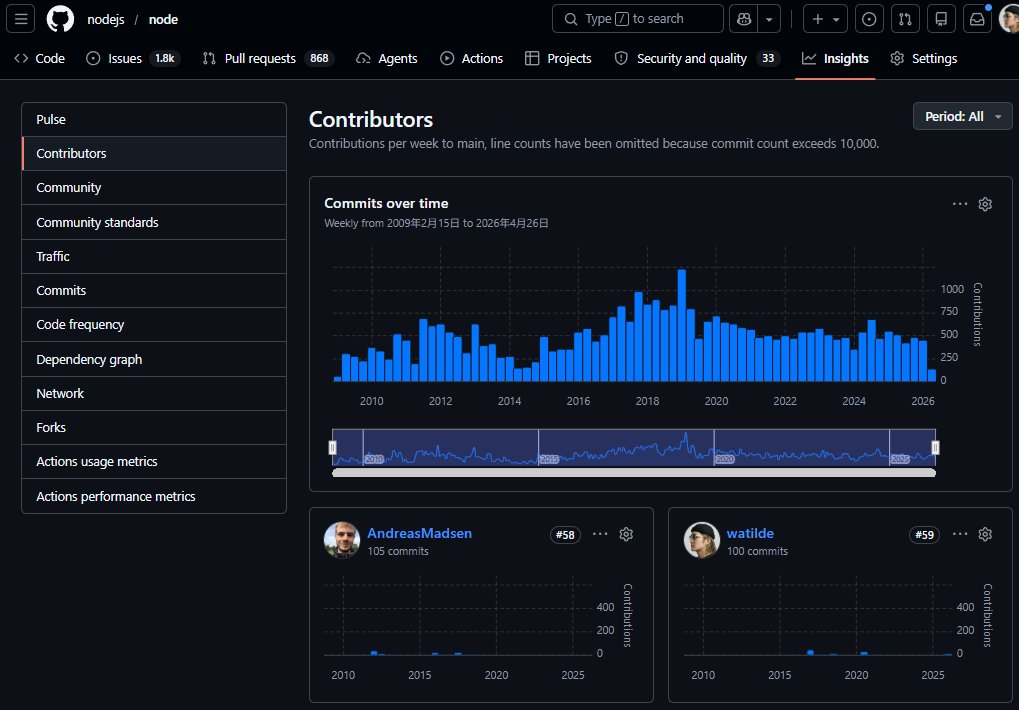Viewport: 1019px width, 710px height.
Task: Open the repository Settings tab
Action: [x=924, y=58]
